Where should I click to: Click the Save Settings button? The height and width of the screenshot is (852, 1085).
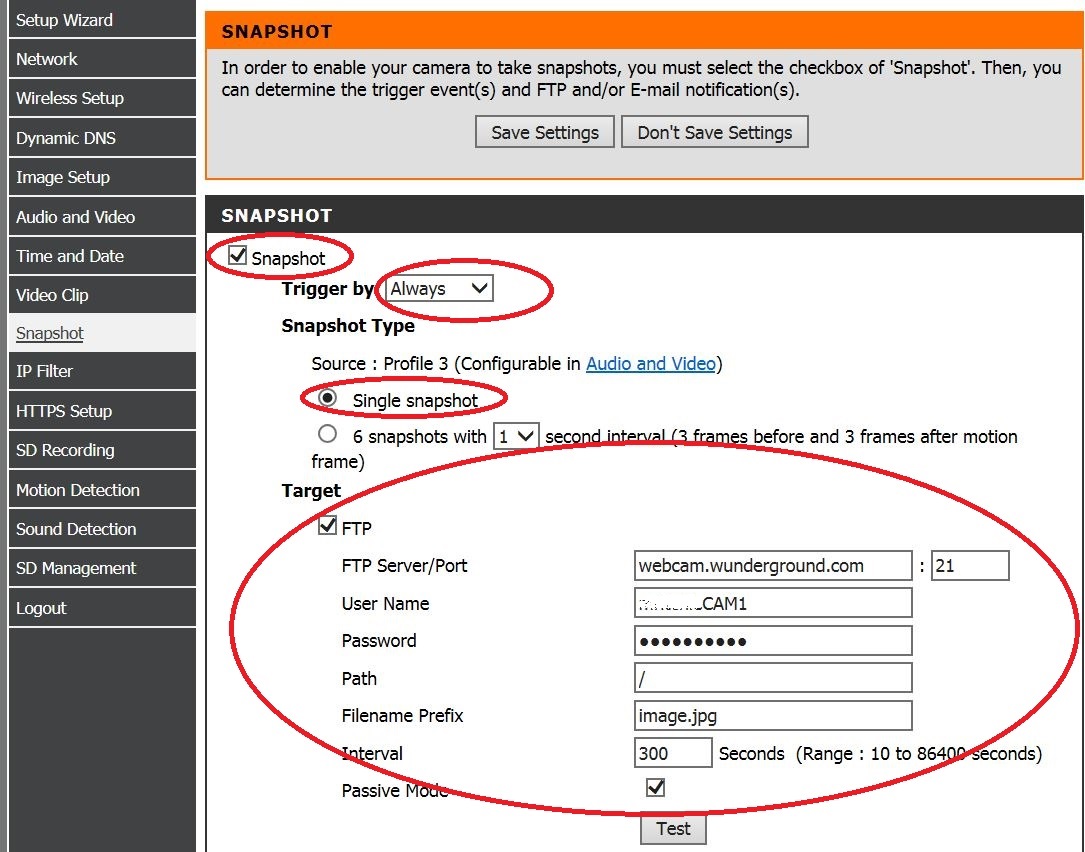tap(545, 132)
